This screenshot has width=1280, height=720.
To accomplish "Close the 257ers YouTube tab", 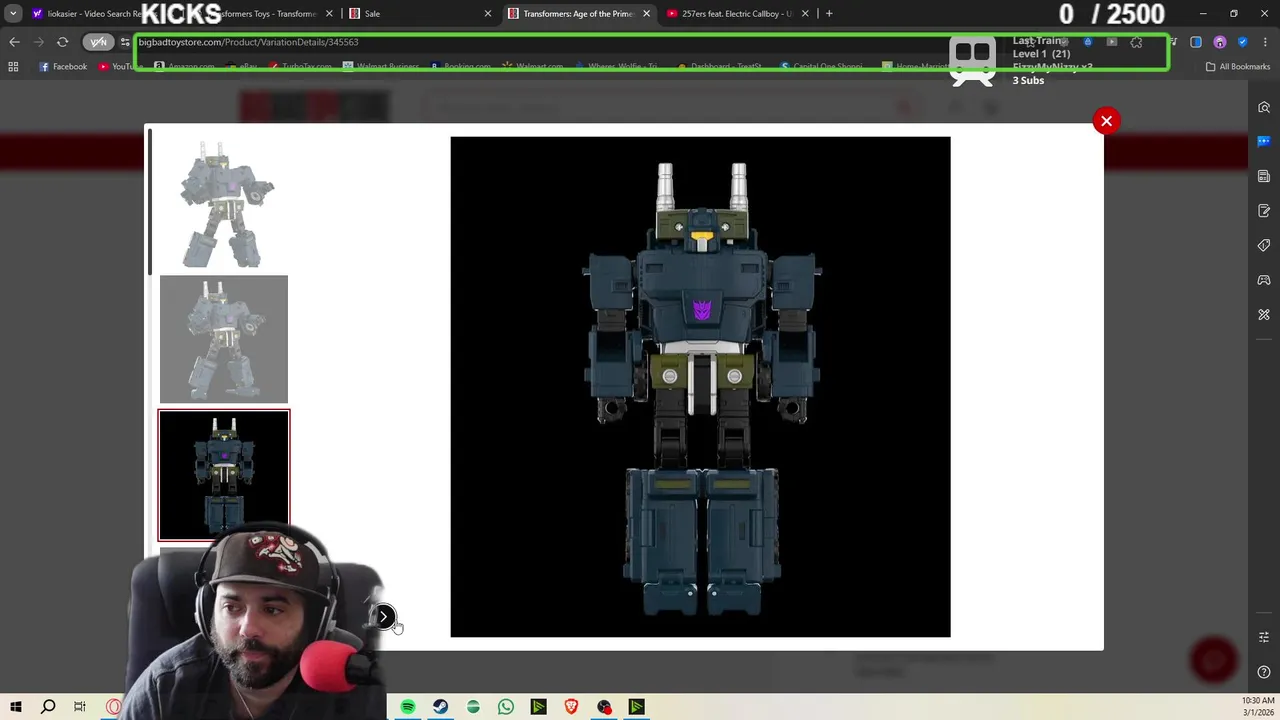I will tap(805, 14).
